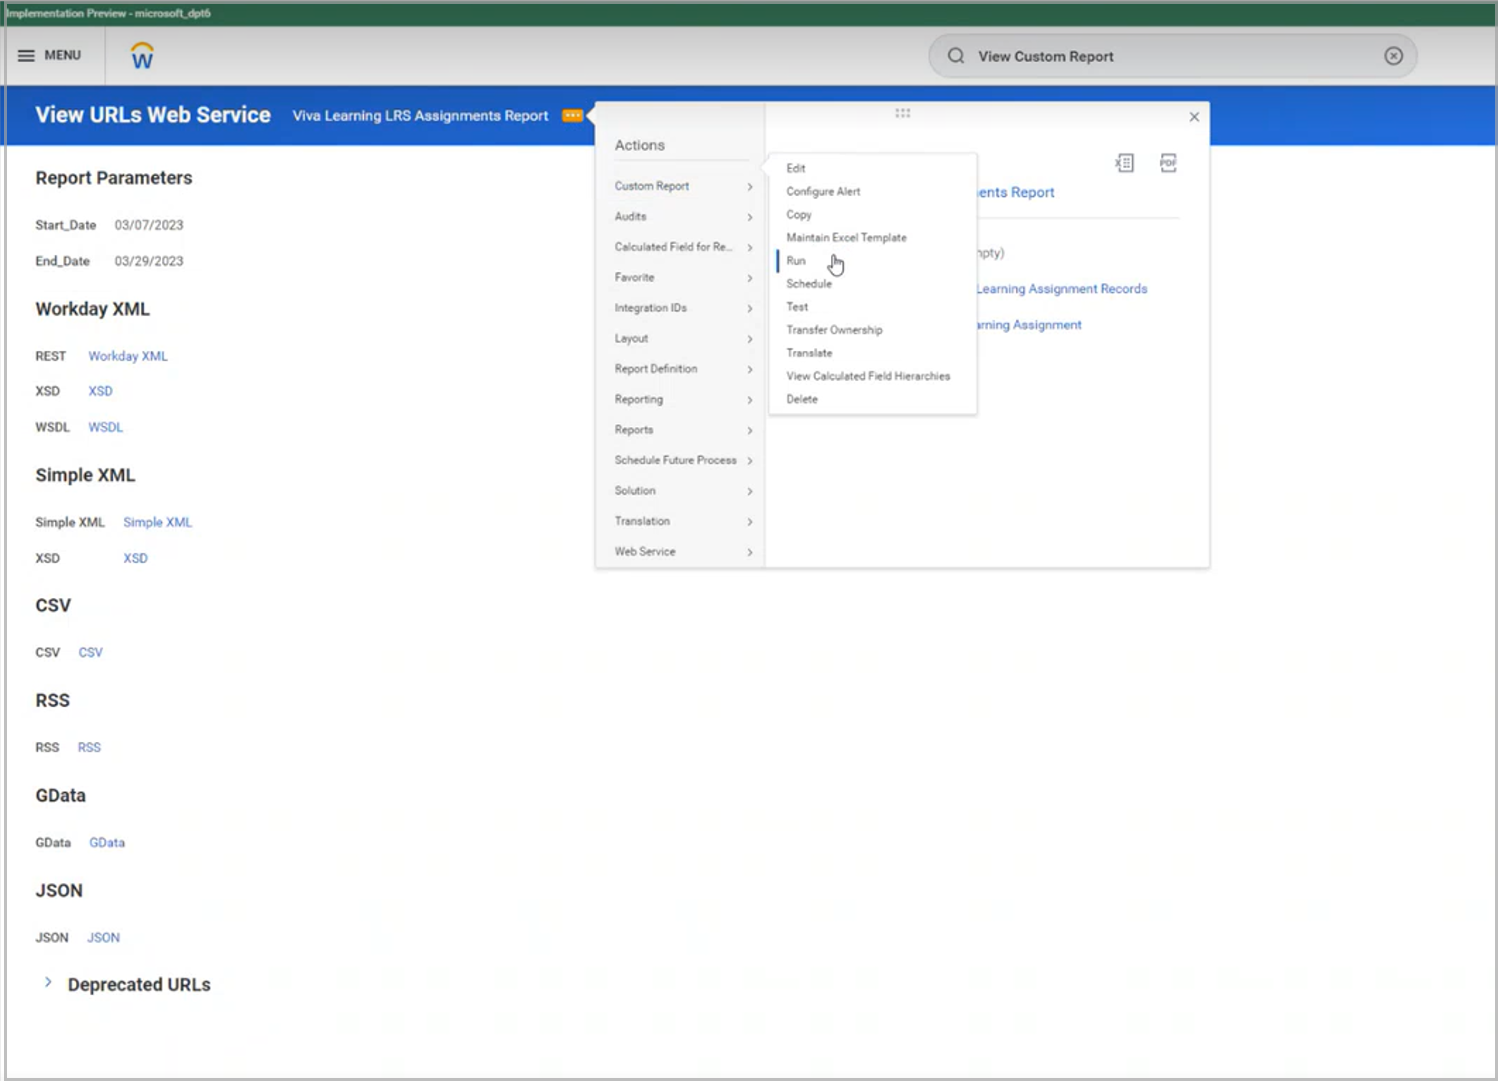Select Test from the submenu
Image resolution: width=1498 pixels, height=1081 pixels.
(x=797, y=306)
